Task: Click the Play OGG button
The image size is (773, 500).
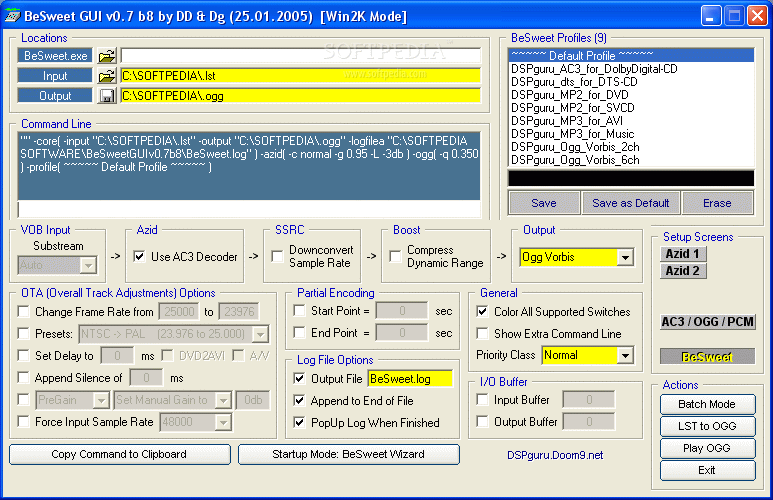Action: tap(707, 448)
